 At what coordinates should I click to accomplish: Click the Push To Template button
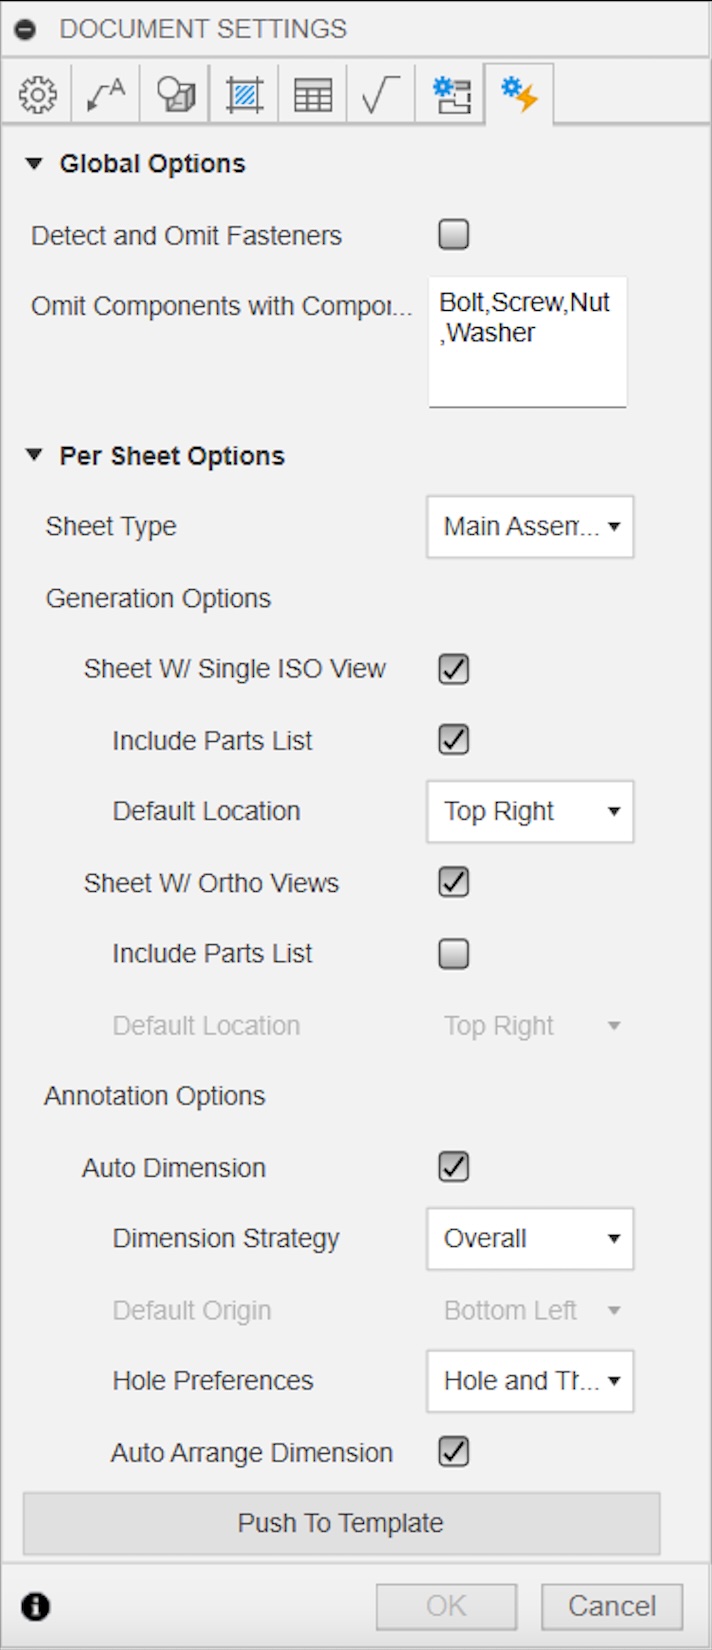click(x=340, y=1523)
